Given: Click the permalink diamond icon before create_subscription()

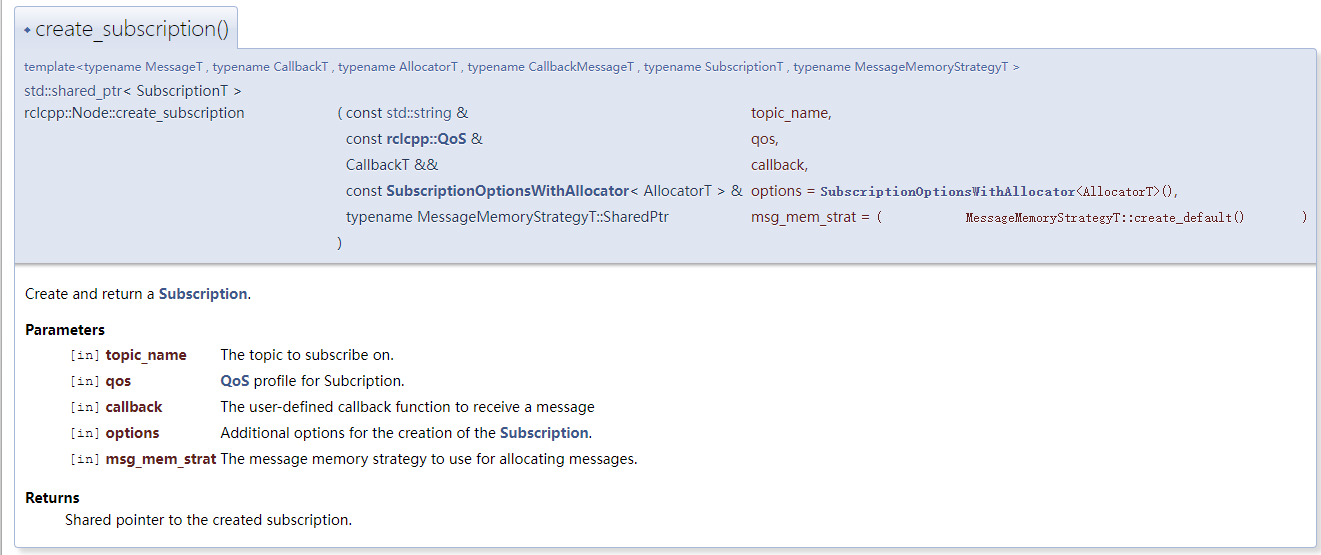Looking at the screenshot, I should click(28, 30).
